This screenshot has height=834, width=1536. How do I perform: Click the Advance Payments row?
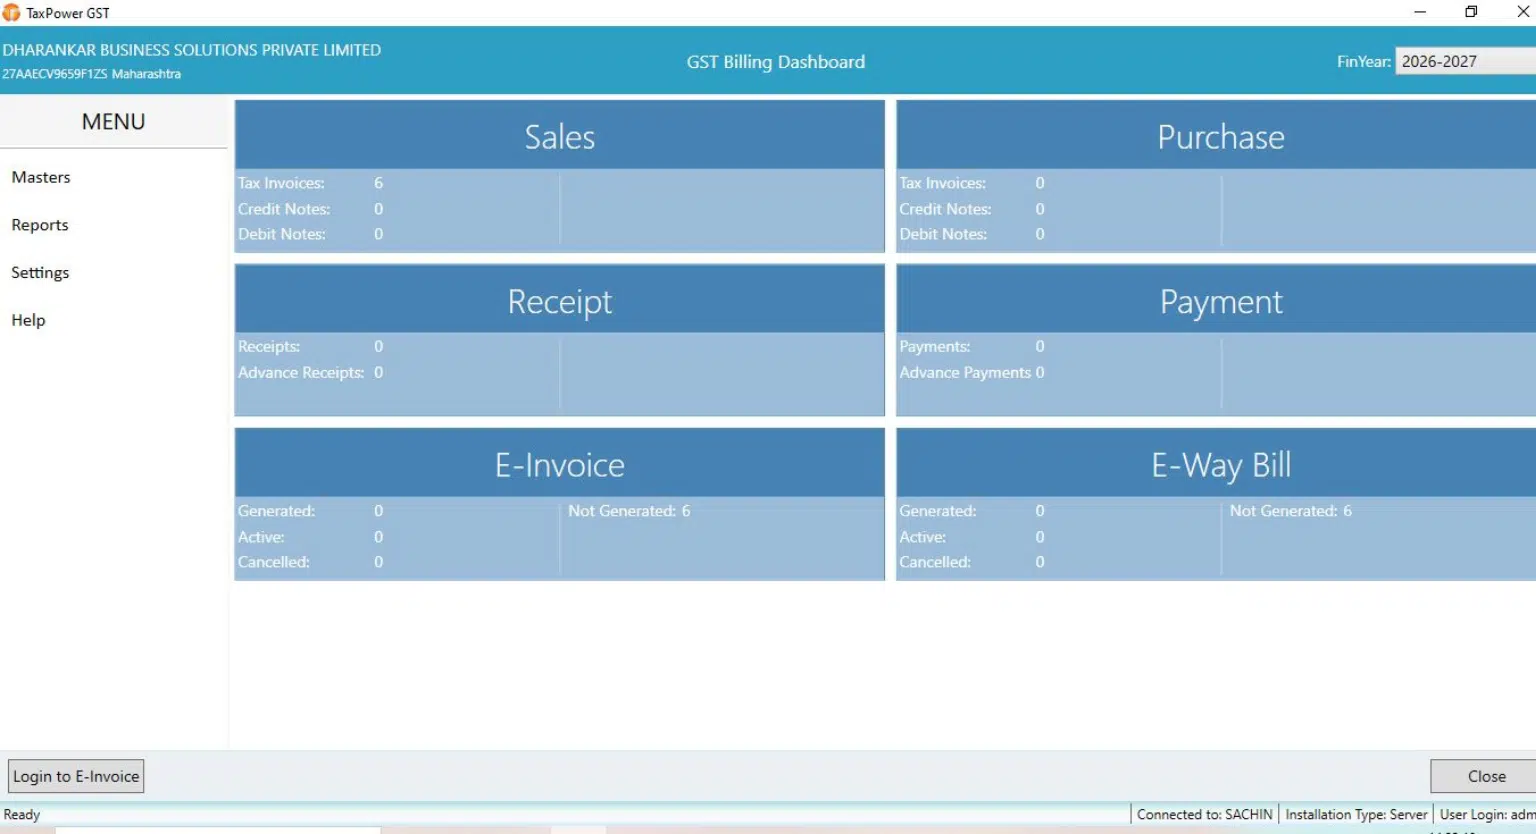[972, 372]
